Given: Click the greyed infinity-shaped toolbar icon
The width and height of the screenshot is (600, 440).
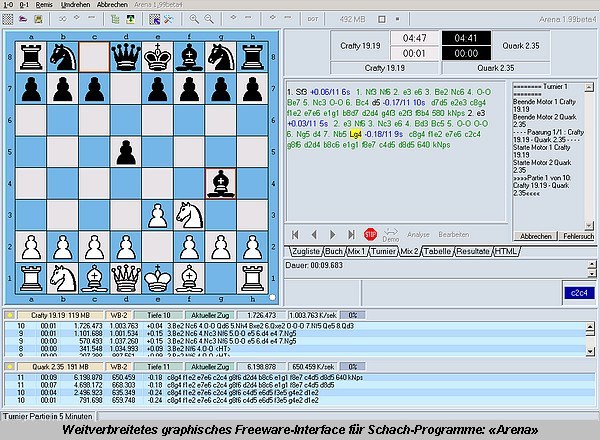Looking at the screenshot, I should [62, 19].
